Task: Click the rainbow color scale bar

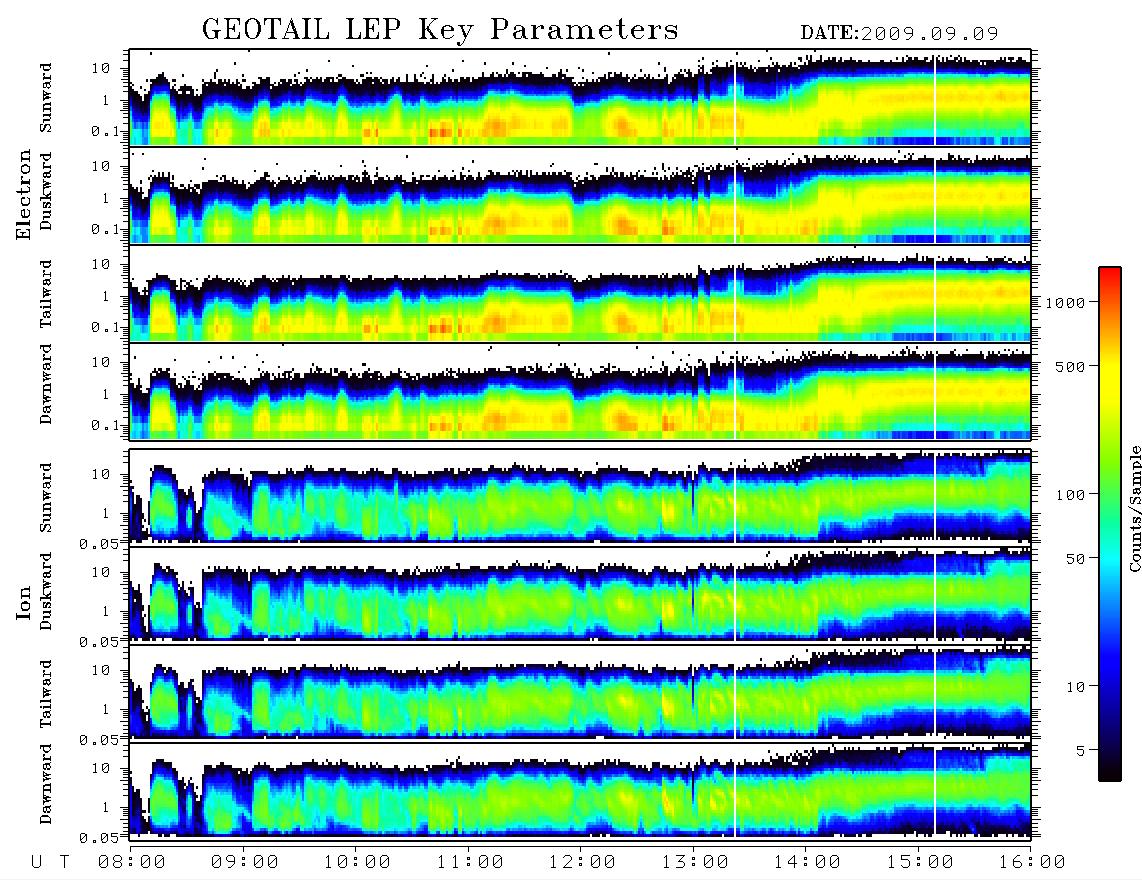Action: (x=1110, y=524)
